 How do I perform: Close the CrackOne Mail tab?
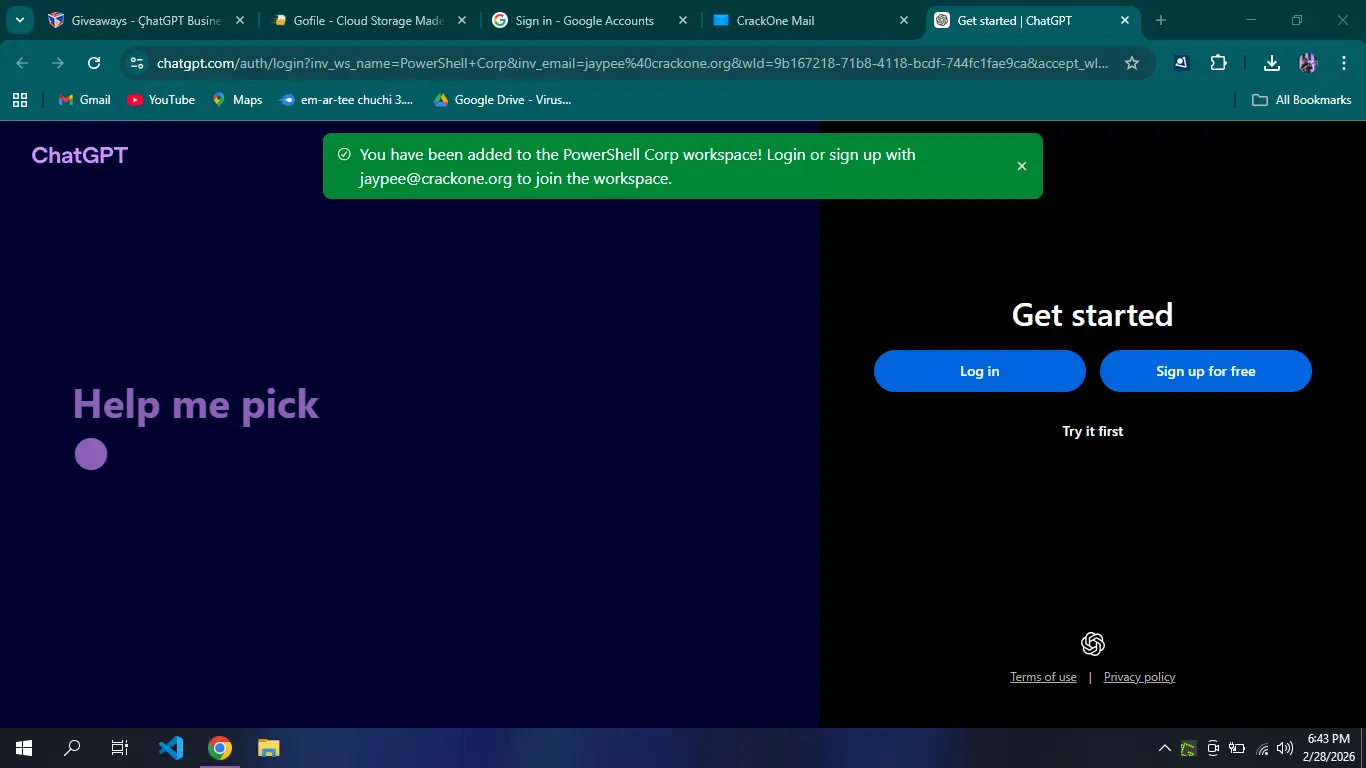(x=904, y=20)
